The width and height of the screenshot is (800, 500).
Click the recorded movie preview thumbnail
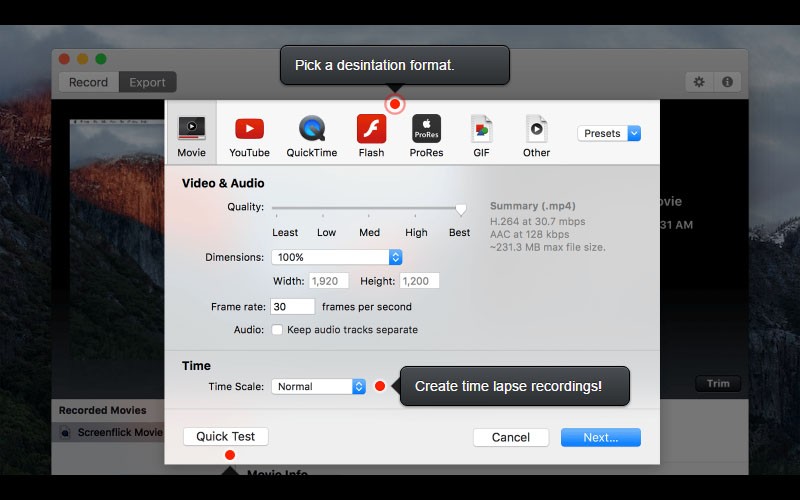click(x=117, y=239)
